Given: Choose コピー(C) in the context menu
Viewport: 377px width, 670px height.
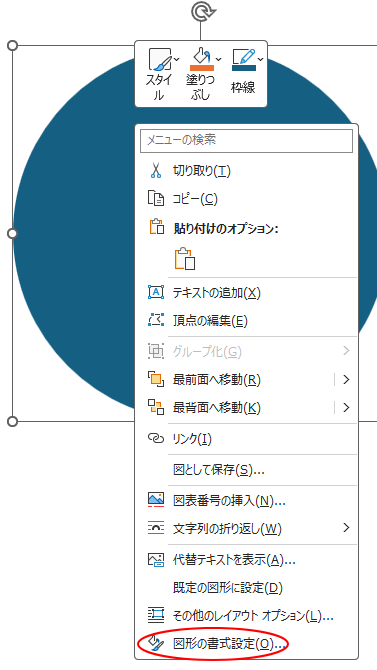Looking at the screenshot, I should [x=195, y=199].
